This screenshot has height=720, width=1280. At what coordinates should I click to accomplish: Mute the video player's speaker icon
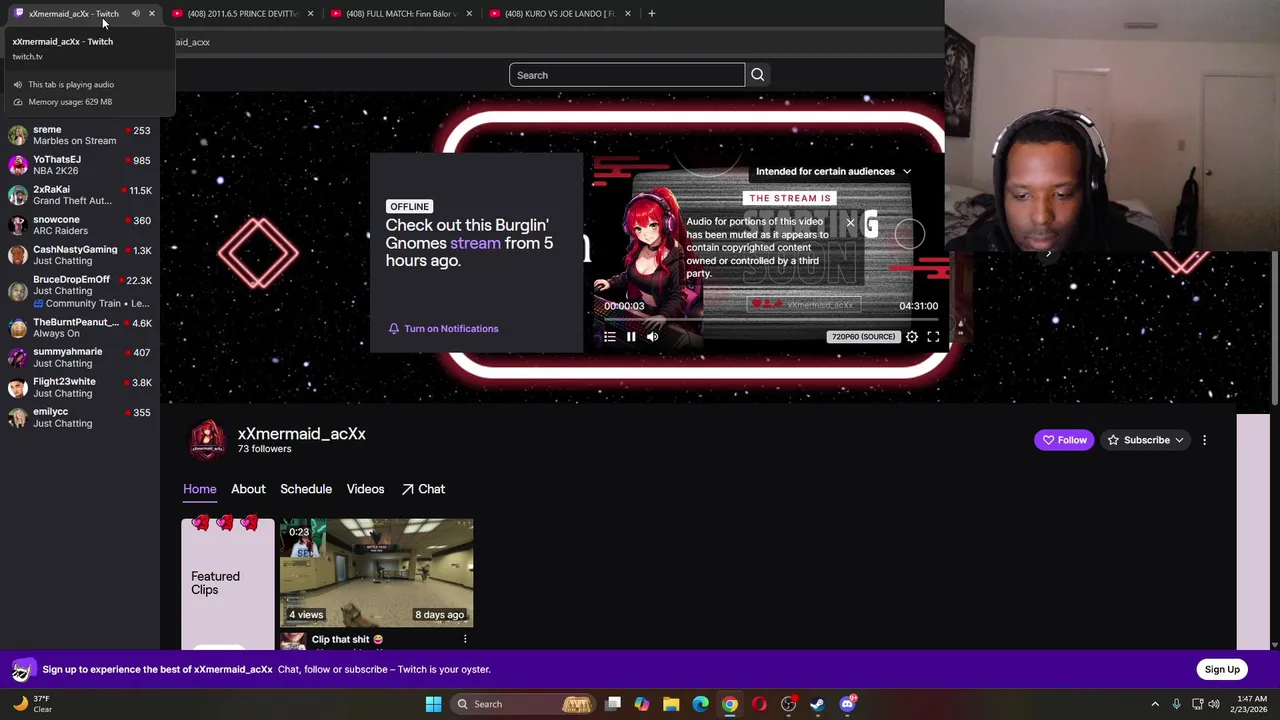coord(652,337)
